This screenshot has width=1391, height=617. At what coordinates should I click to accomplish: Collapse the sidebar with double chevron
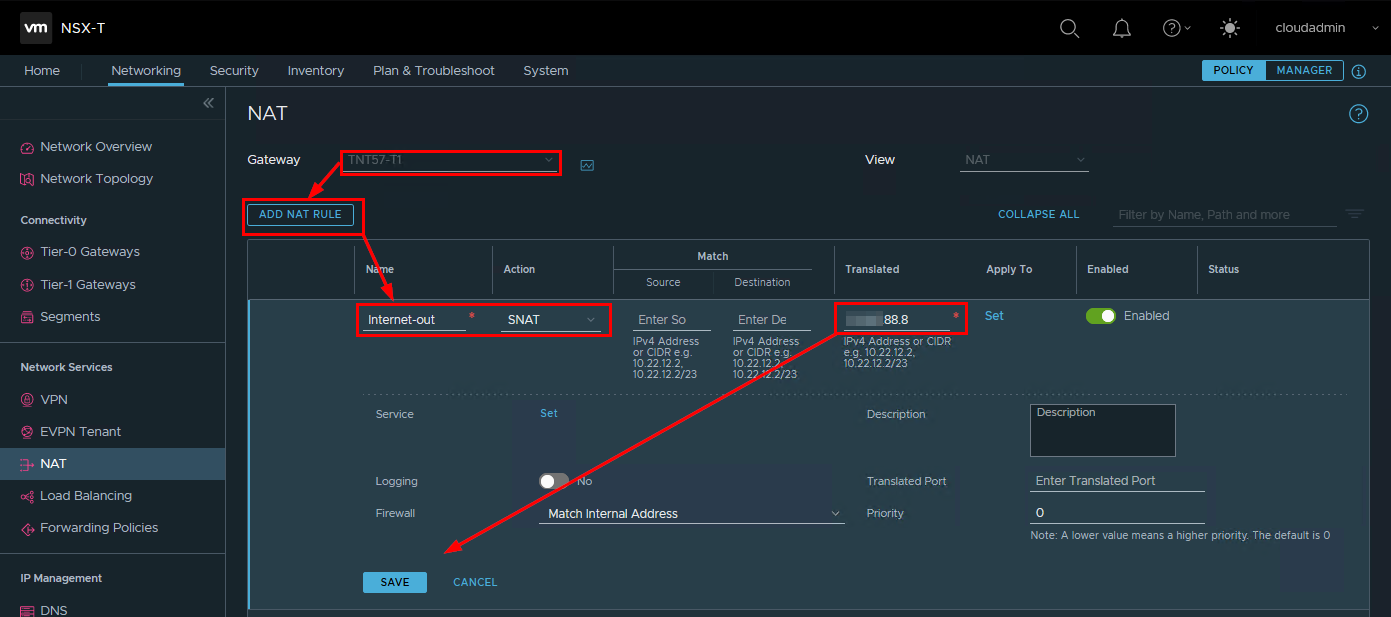tap(208, 103)
